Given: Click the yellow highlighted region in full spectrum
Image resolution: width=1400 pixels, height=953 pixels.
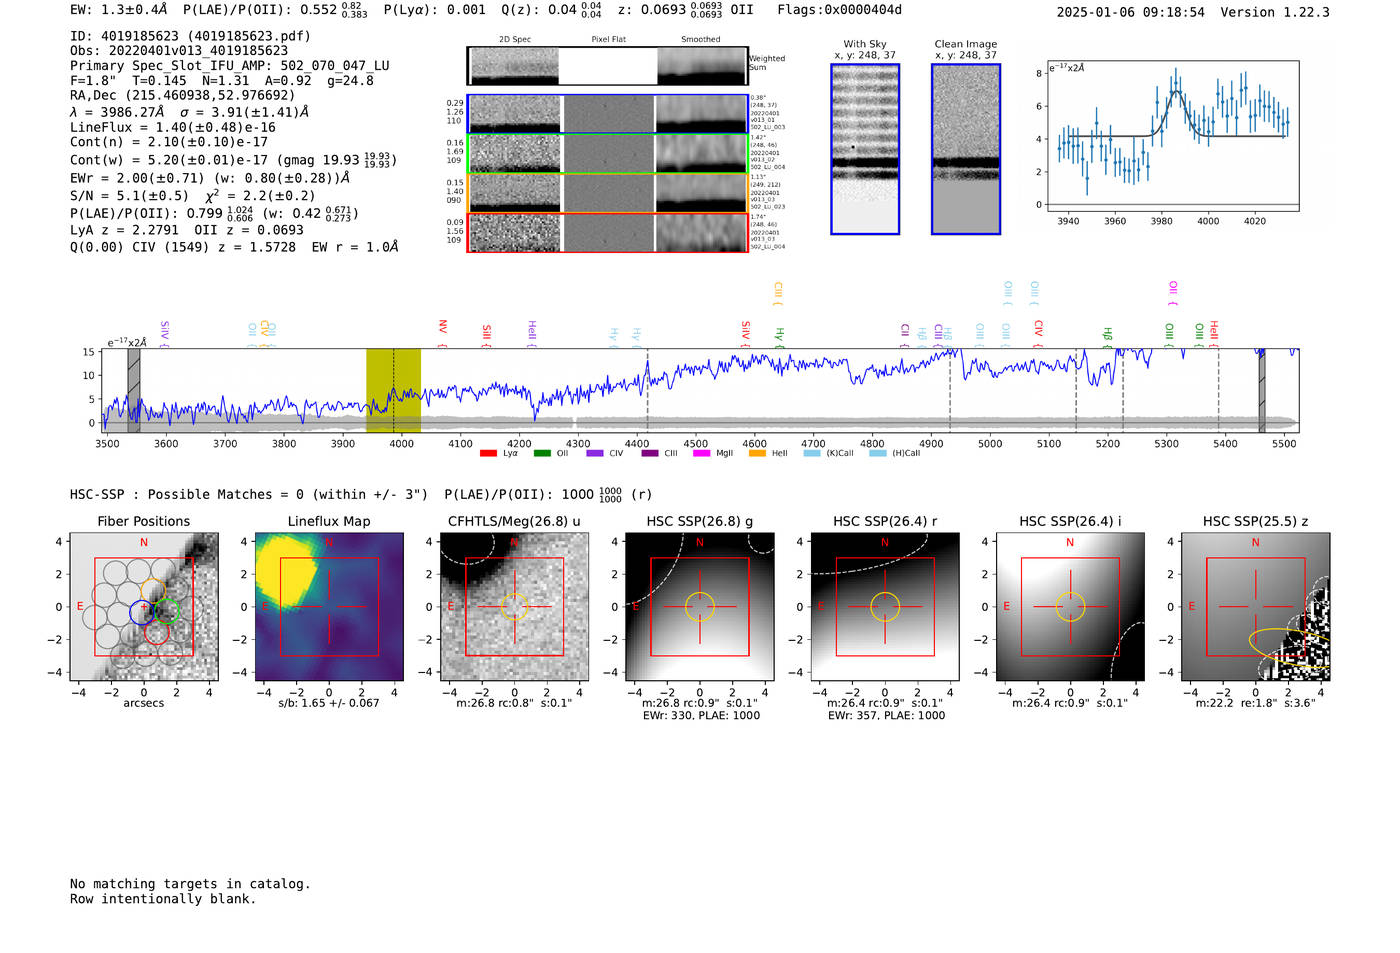Looking at the screenshot, I should coord(393,390).
